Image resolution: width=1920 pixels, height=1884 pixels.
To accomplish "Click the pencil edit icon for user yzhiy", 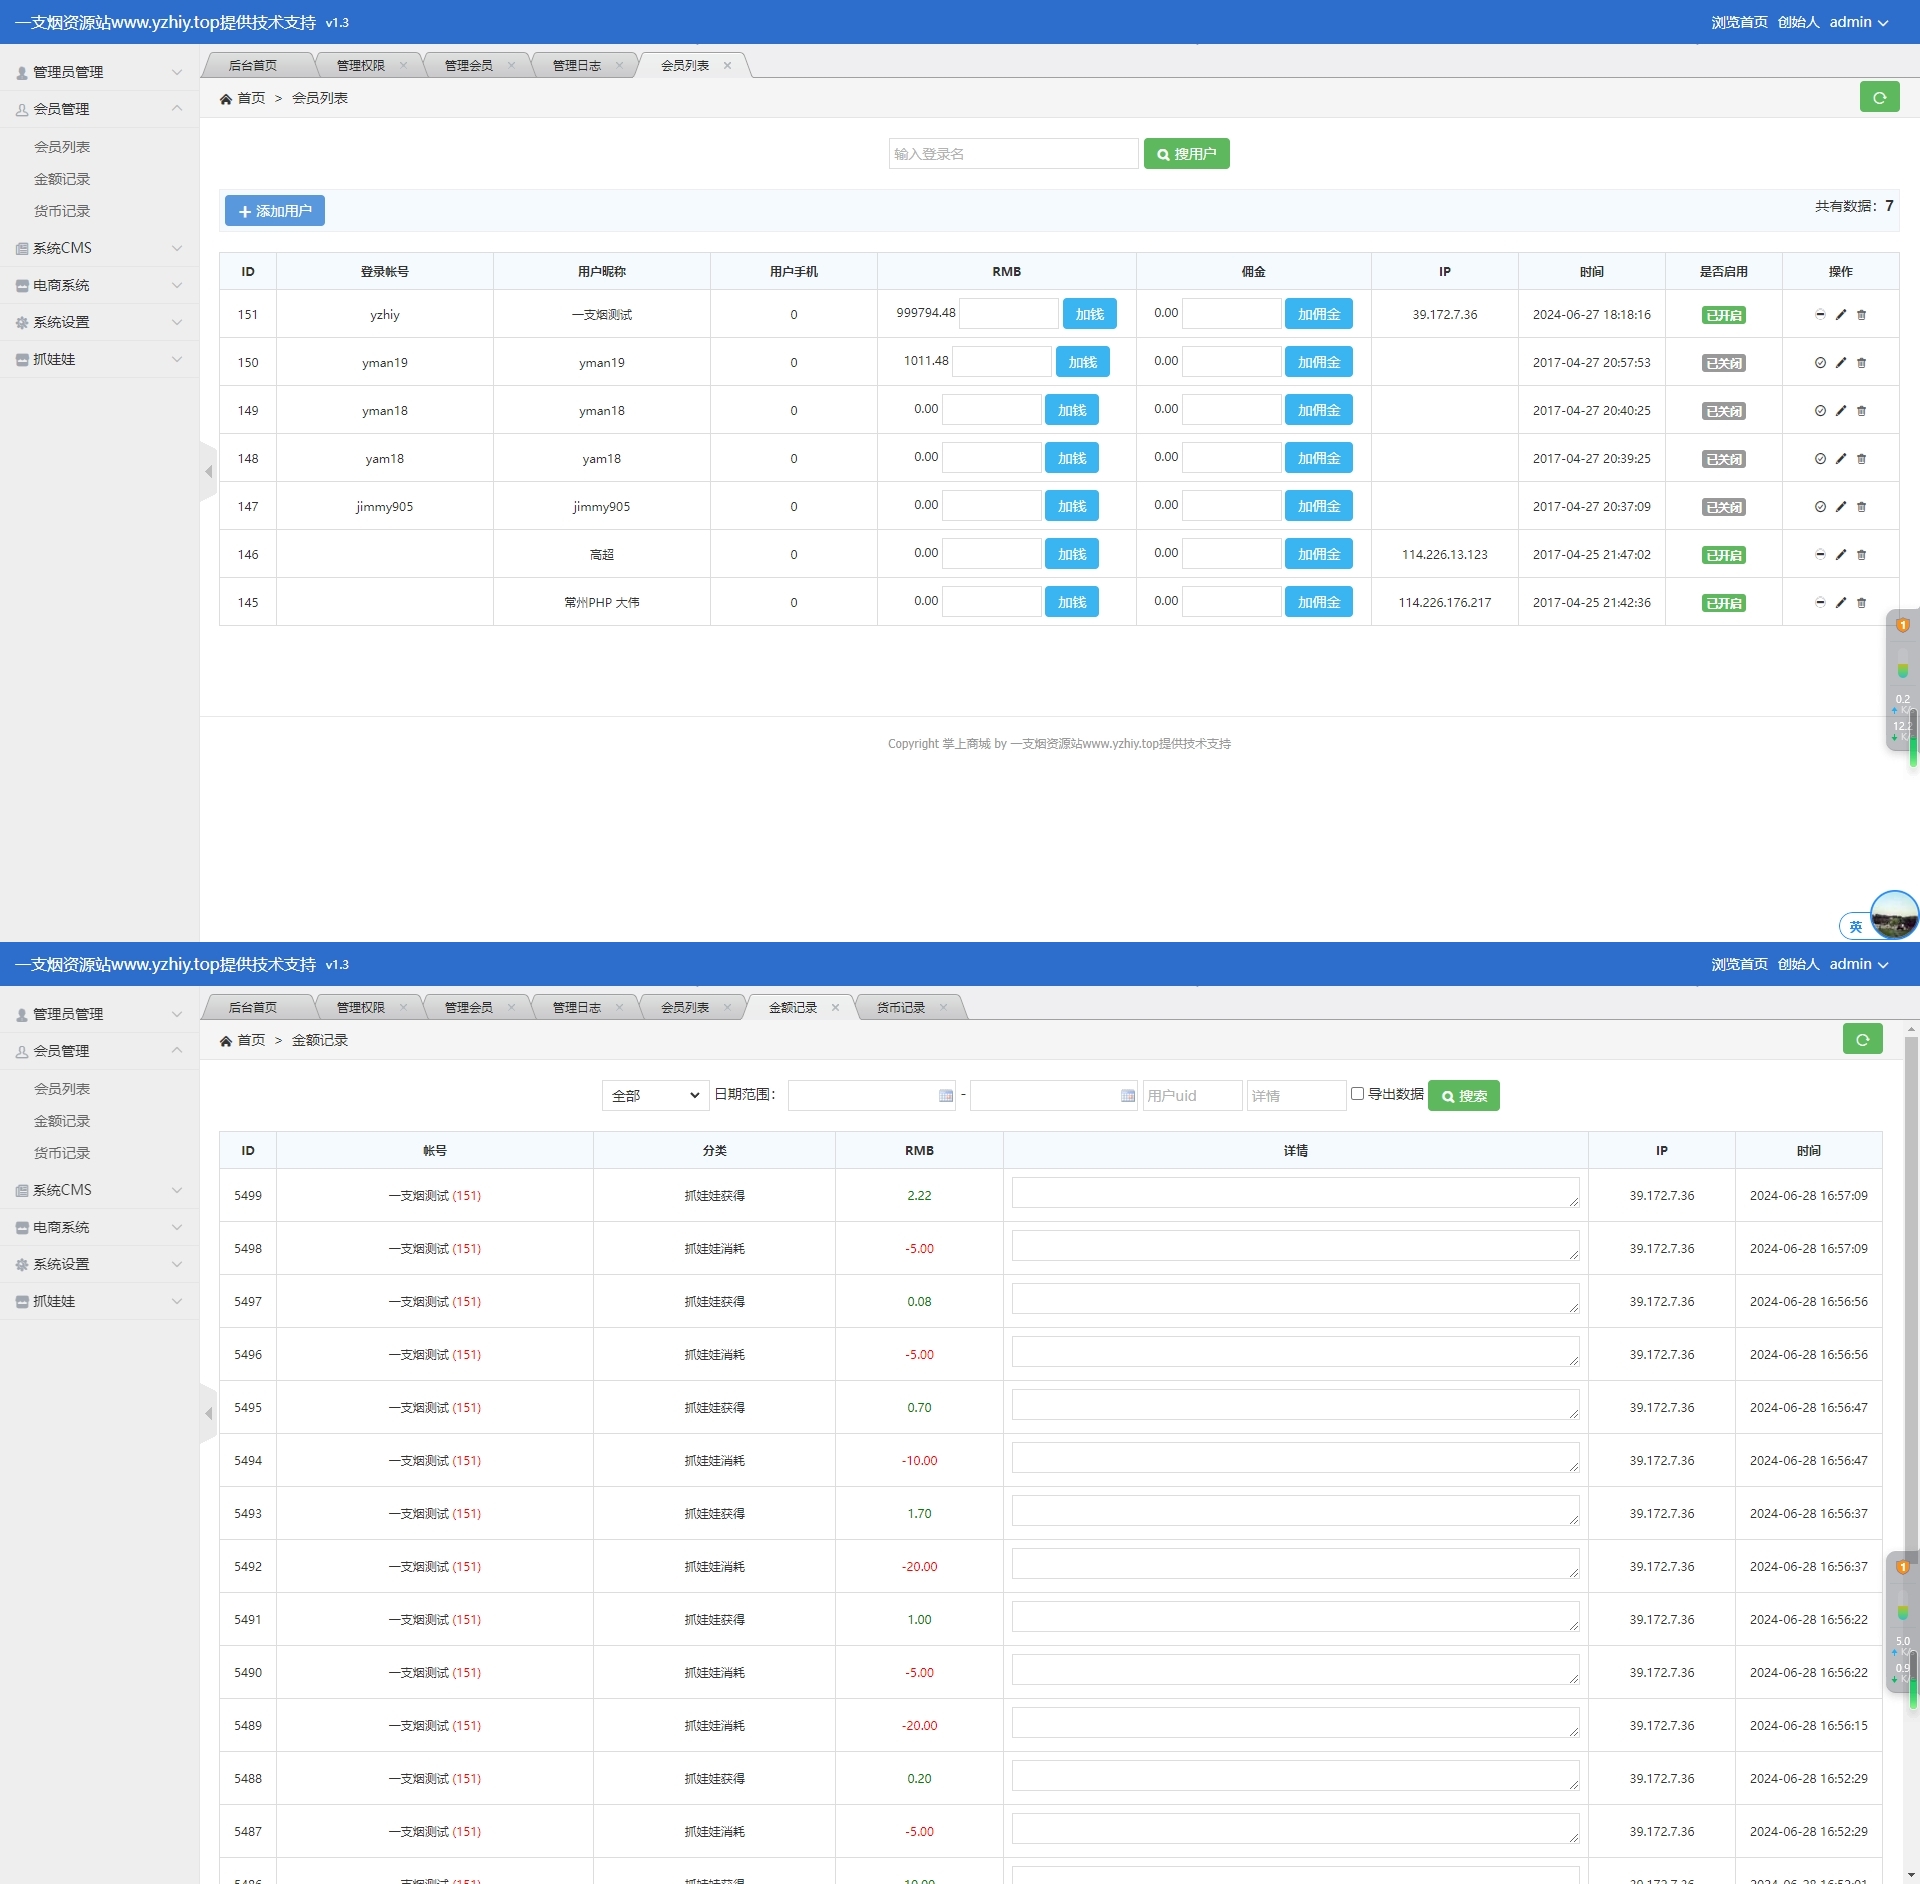I will 1841,314.
